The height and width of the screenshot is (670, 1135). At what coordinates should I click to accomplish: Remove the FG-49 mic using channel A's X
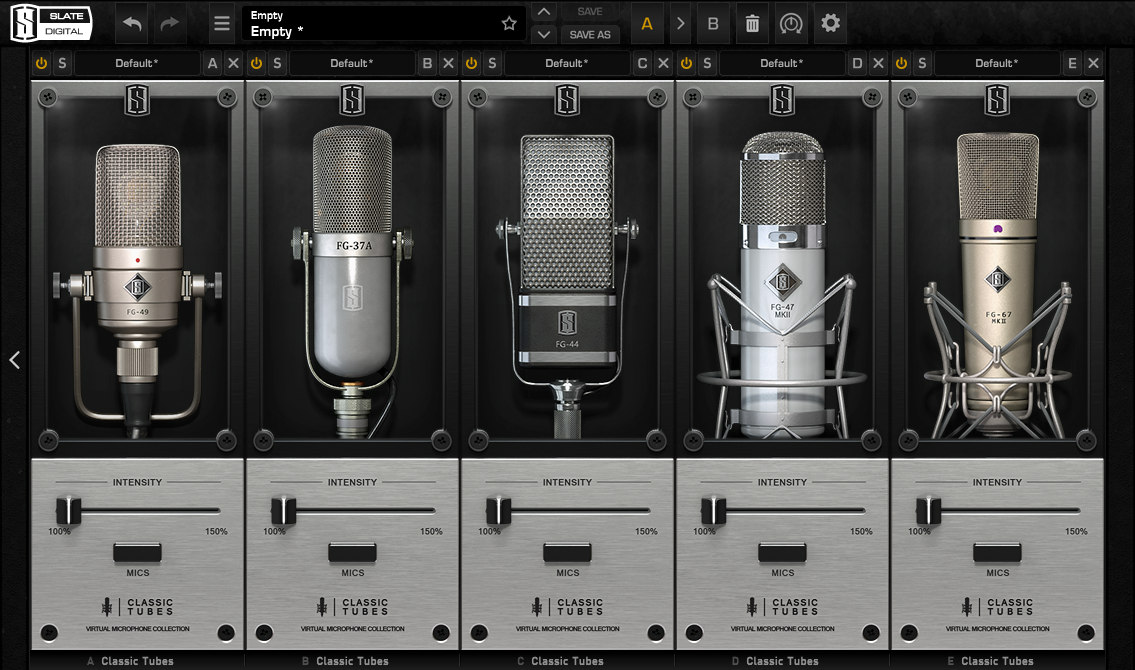(232, 62)
